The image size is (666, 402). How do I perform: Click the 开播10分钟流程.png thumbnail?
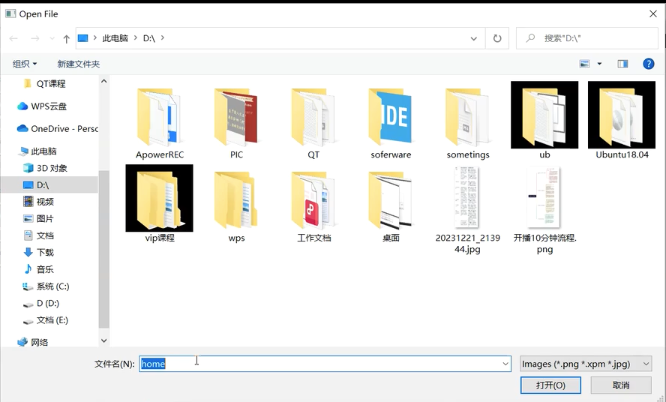[544, 200]
